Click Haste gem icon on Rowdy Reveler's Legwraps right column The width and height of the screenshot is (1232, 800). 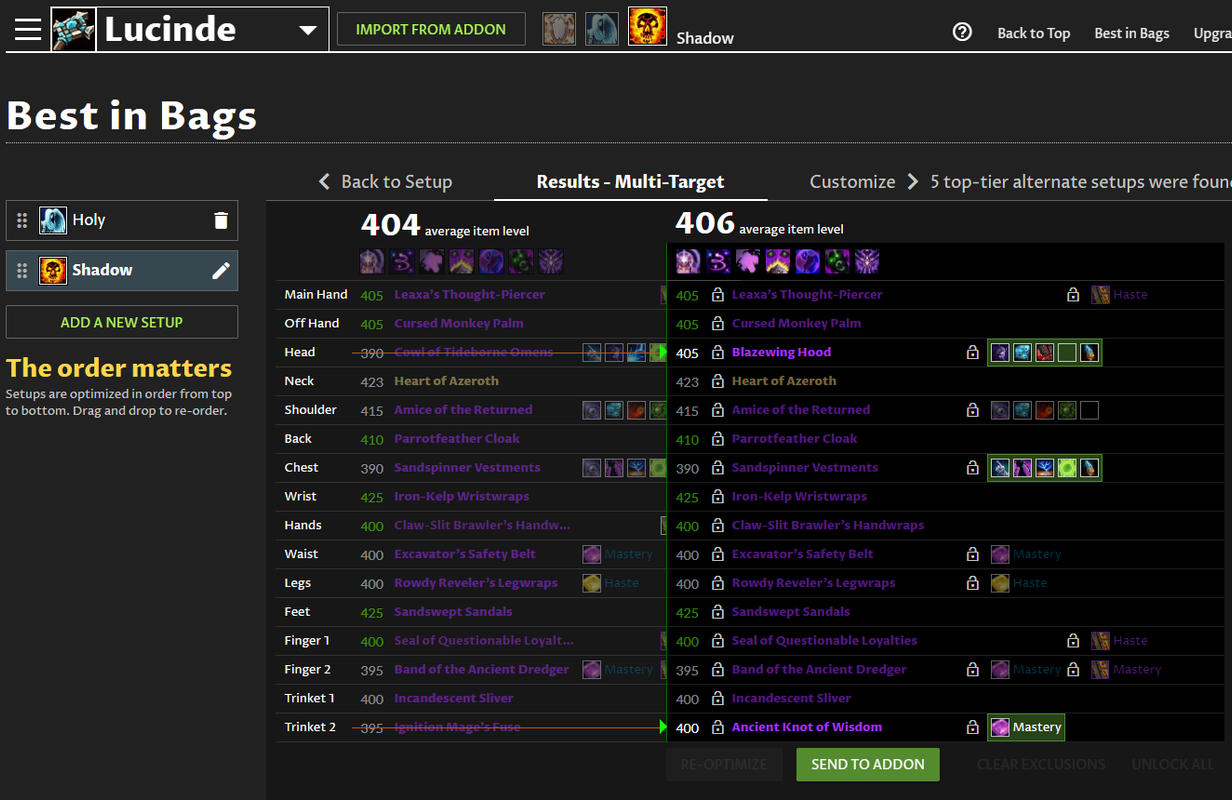(1000, 583)
